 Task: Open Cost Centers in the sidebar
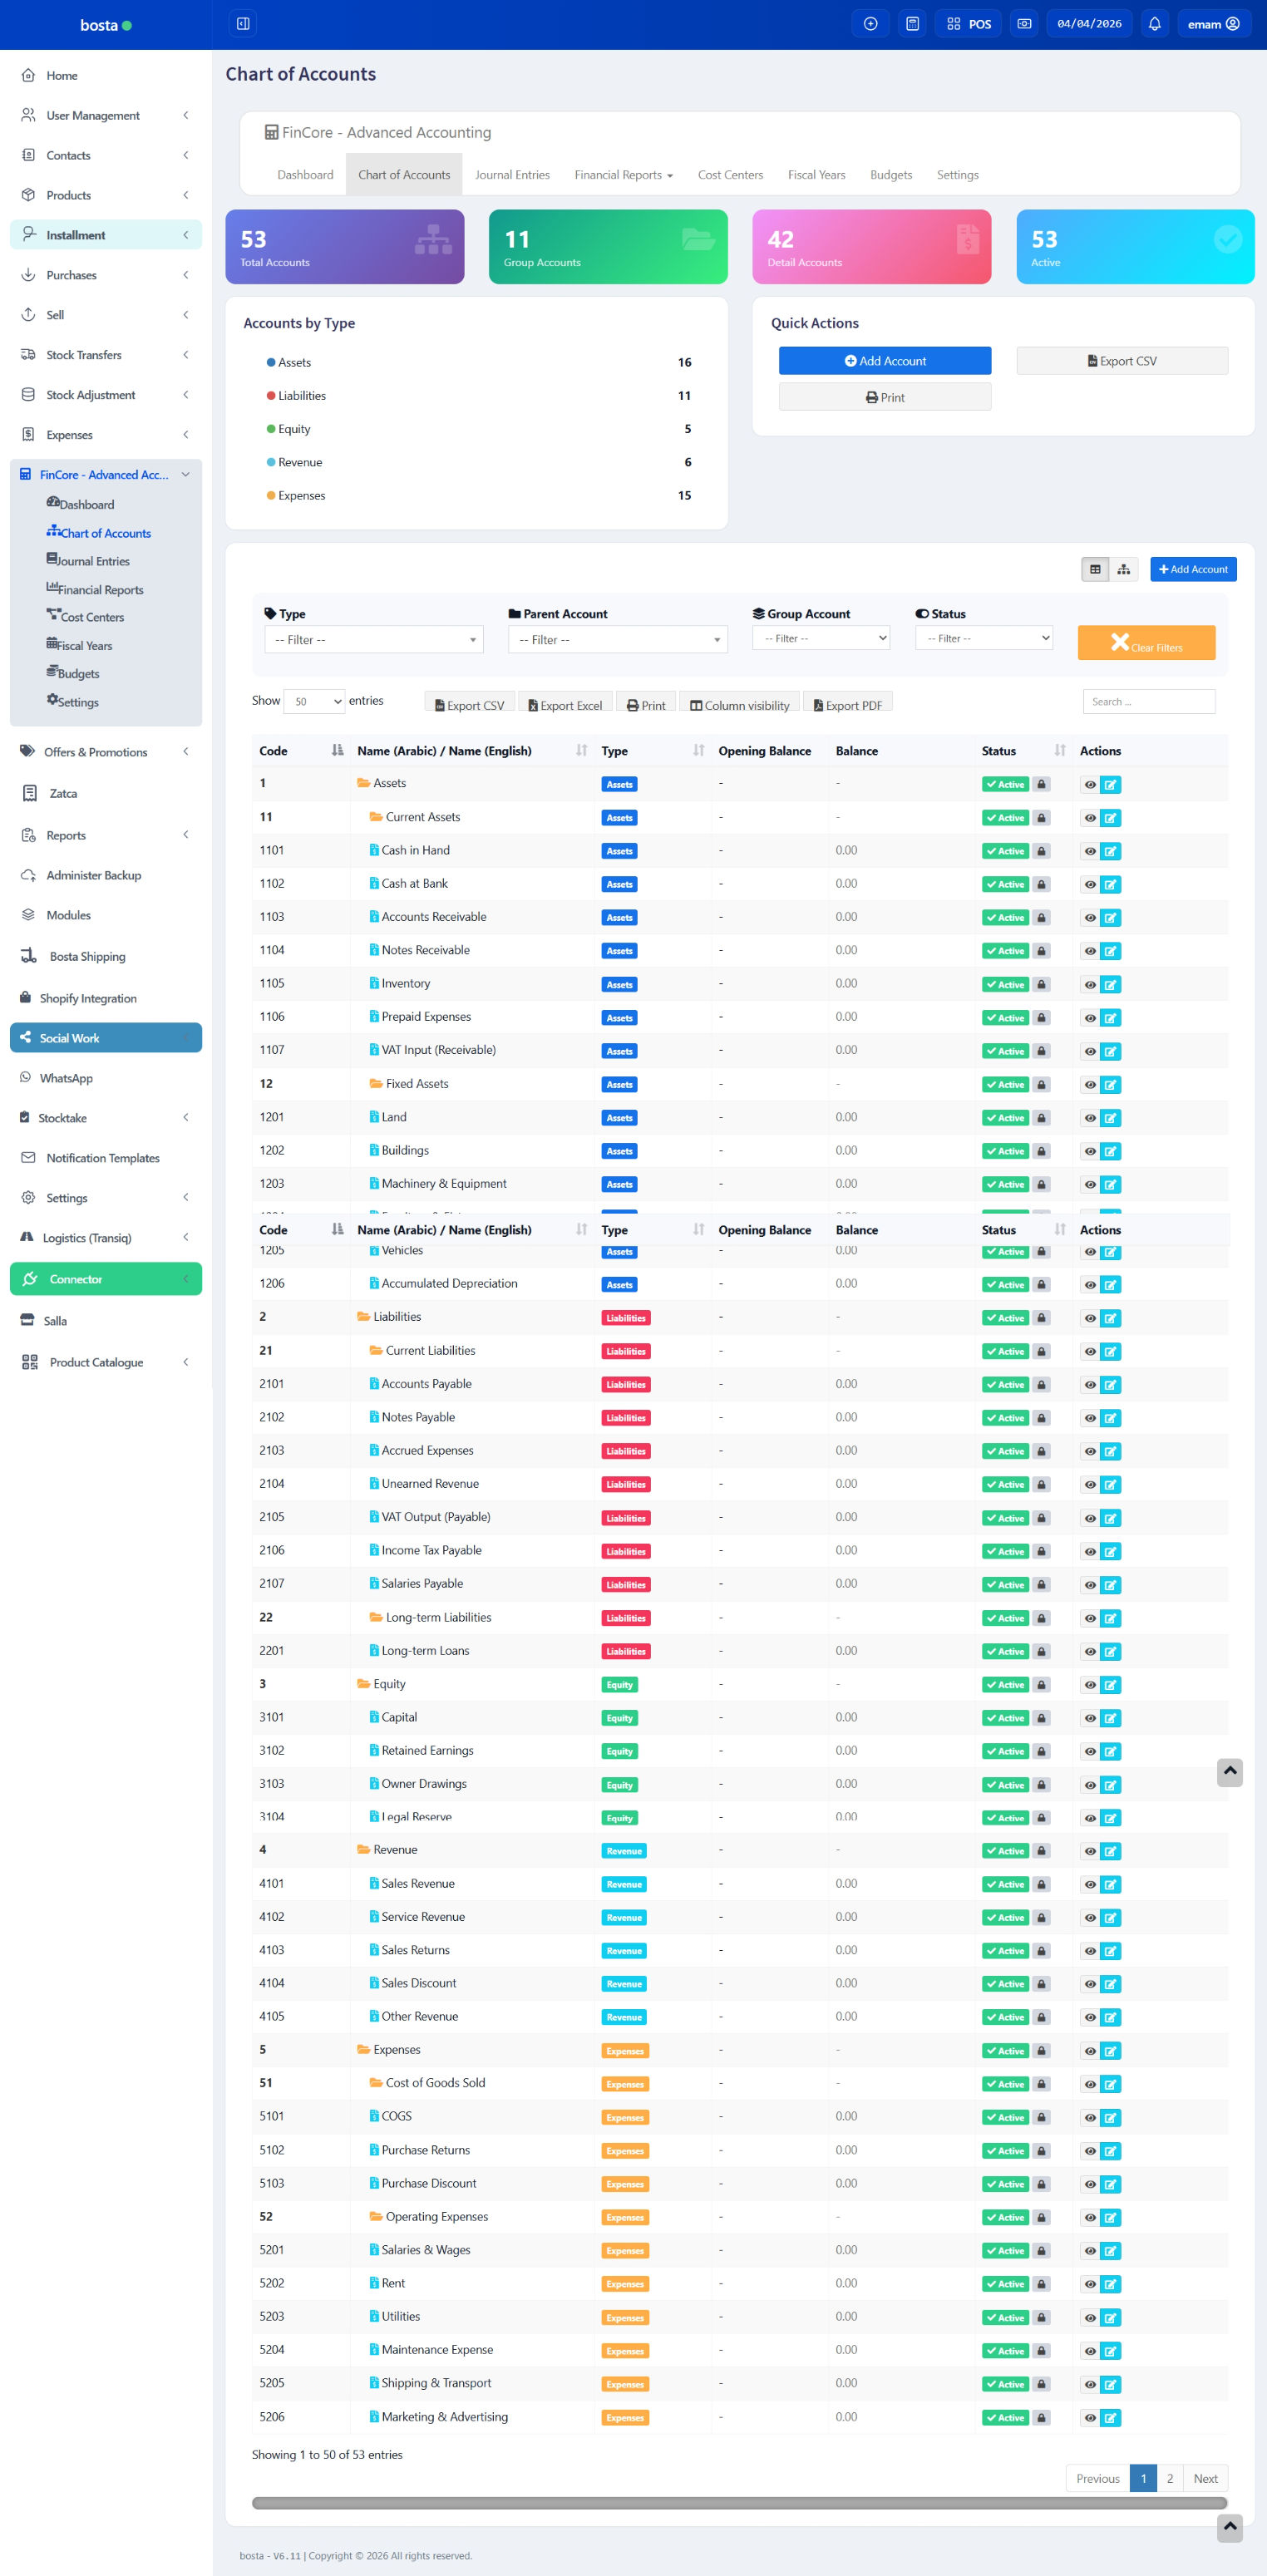(x=91, y=617)
